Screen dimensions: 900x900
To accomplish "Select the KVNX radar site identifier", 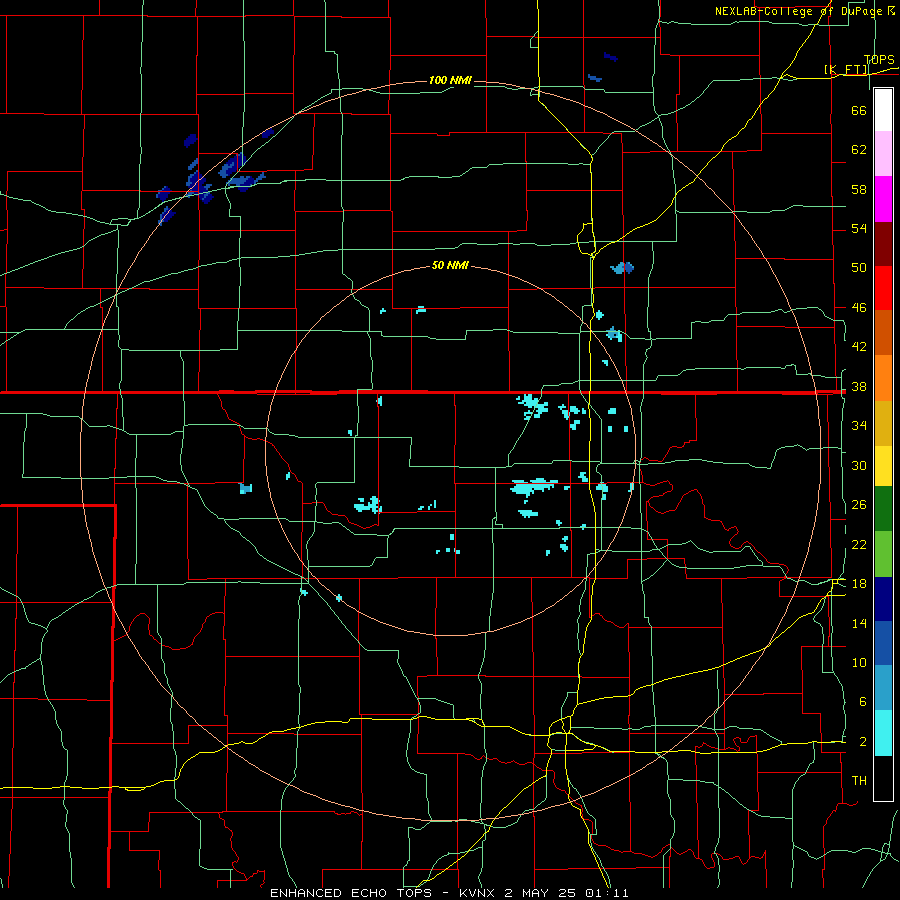I will pos(479,893).
